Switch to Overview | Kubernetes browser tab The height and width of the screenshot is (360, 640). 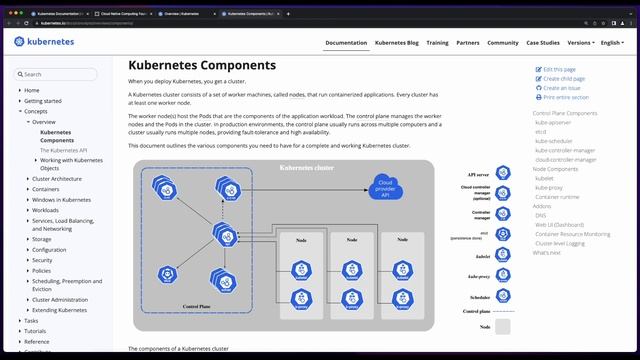point(187,13)
